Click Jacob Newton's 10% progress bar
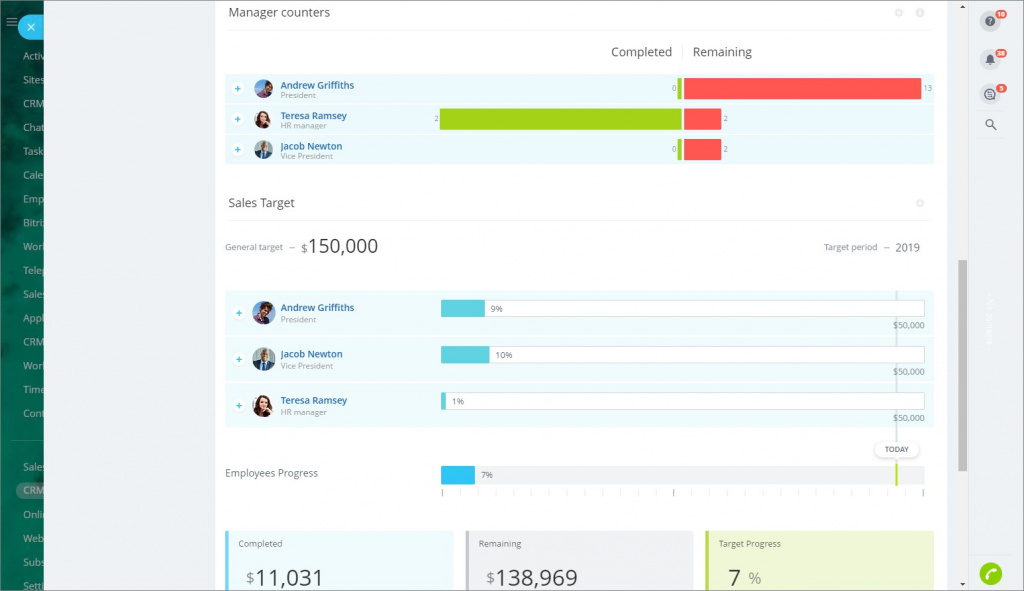Image resolution: width=1024 pixels, height=591 pixels. [x=465, y=355]
